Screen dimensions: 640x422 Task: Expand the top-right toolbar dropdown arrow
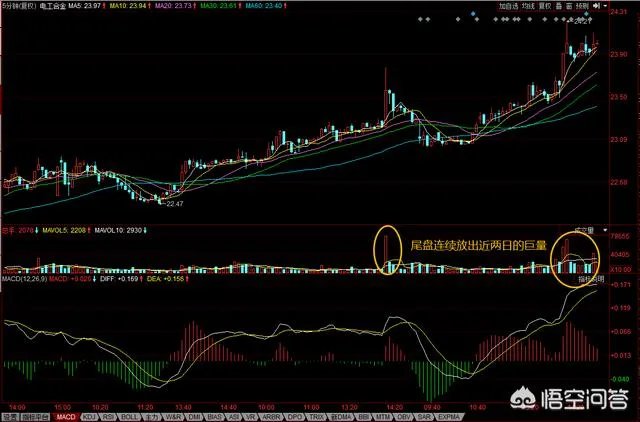click(x=603, y=5)
